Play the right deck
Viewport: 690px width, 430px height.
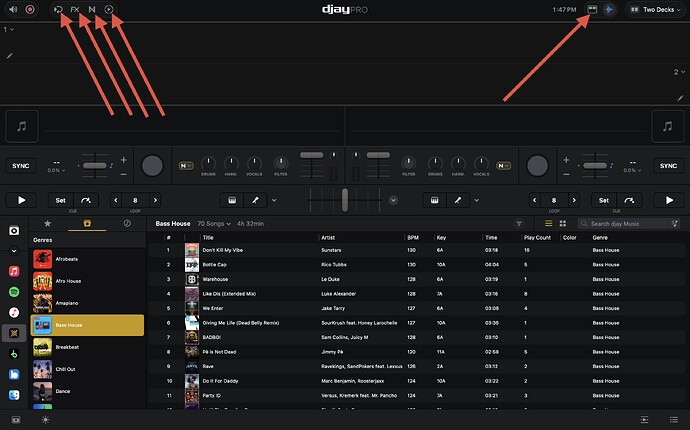pos(668,200)
